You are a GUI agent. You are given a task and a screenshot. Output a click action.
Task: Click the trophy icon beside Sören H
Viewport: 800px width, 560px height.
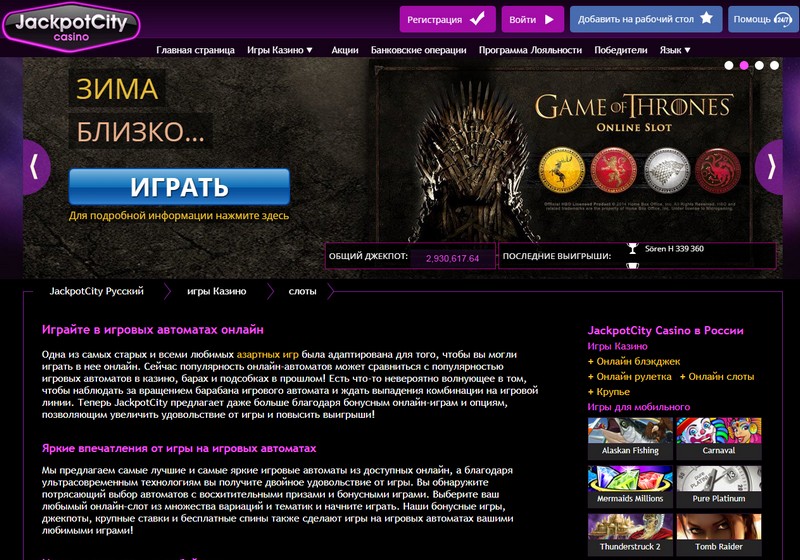[x=633, y=248]
